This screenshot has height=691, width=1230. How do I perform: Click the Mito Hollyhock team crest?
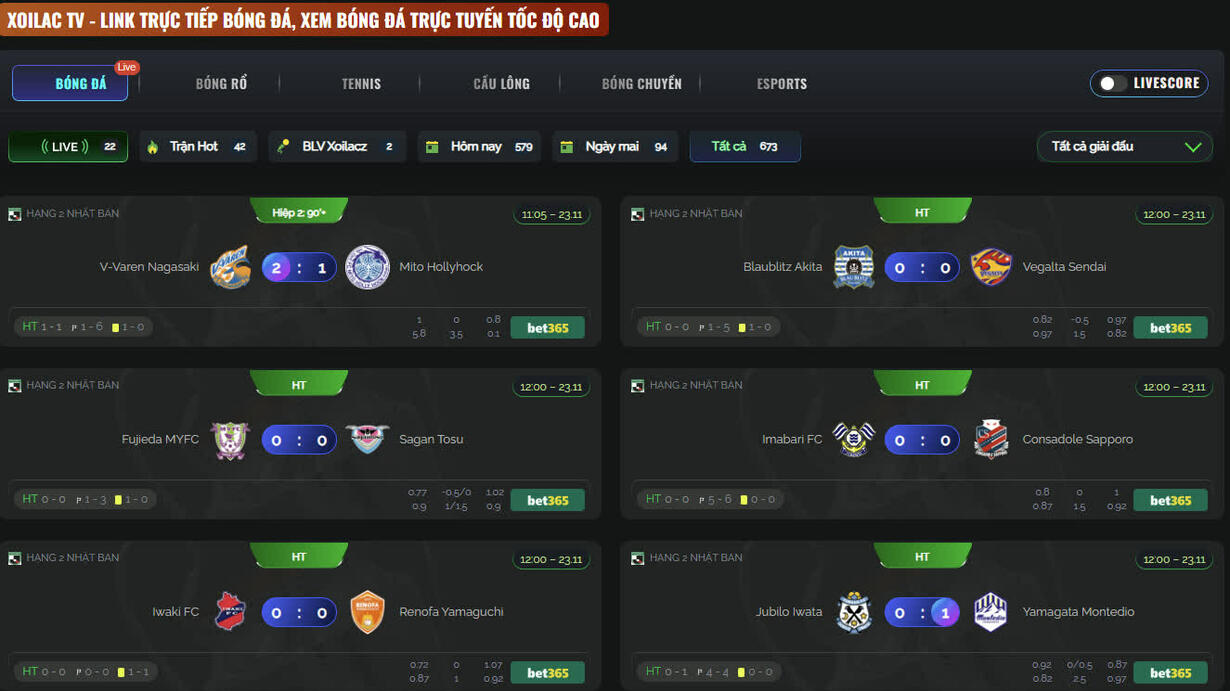(x=367, y=267)
